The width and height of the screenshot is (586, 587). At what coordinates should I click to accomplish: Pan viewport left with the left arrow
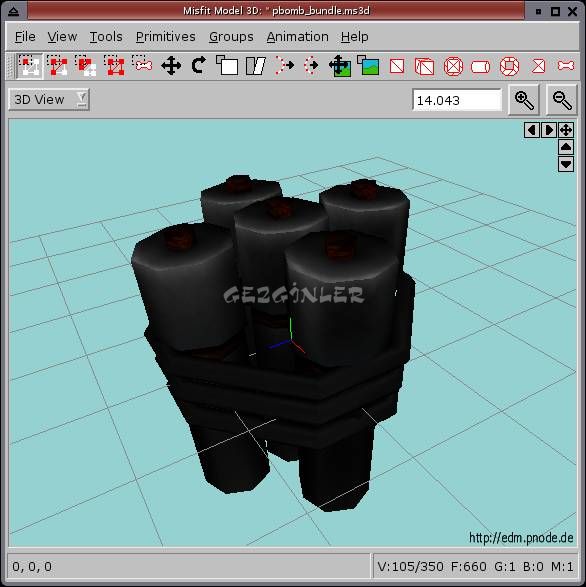pos(532,130)
